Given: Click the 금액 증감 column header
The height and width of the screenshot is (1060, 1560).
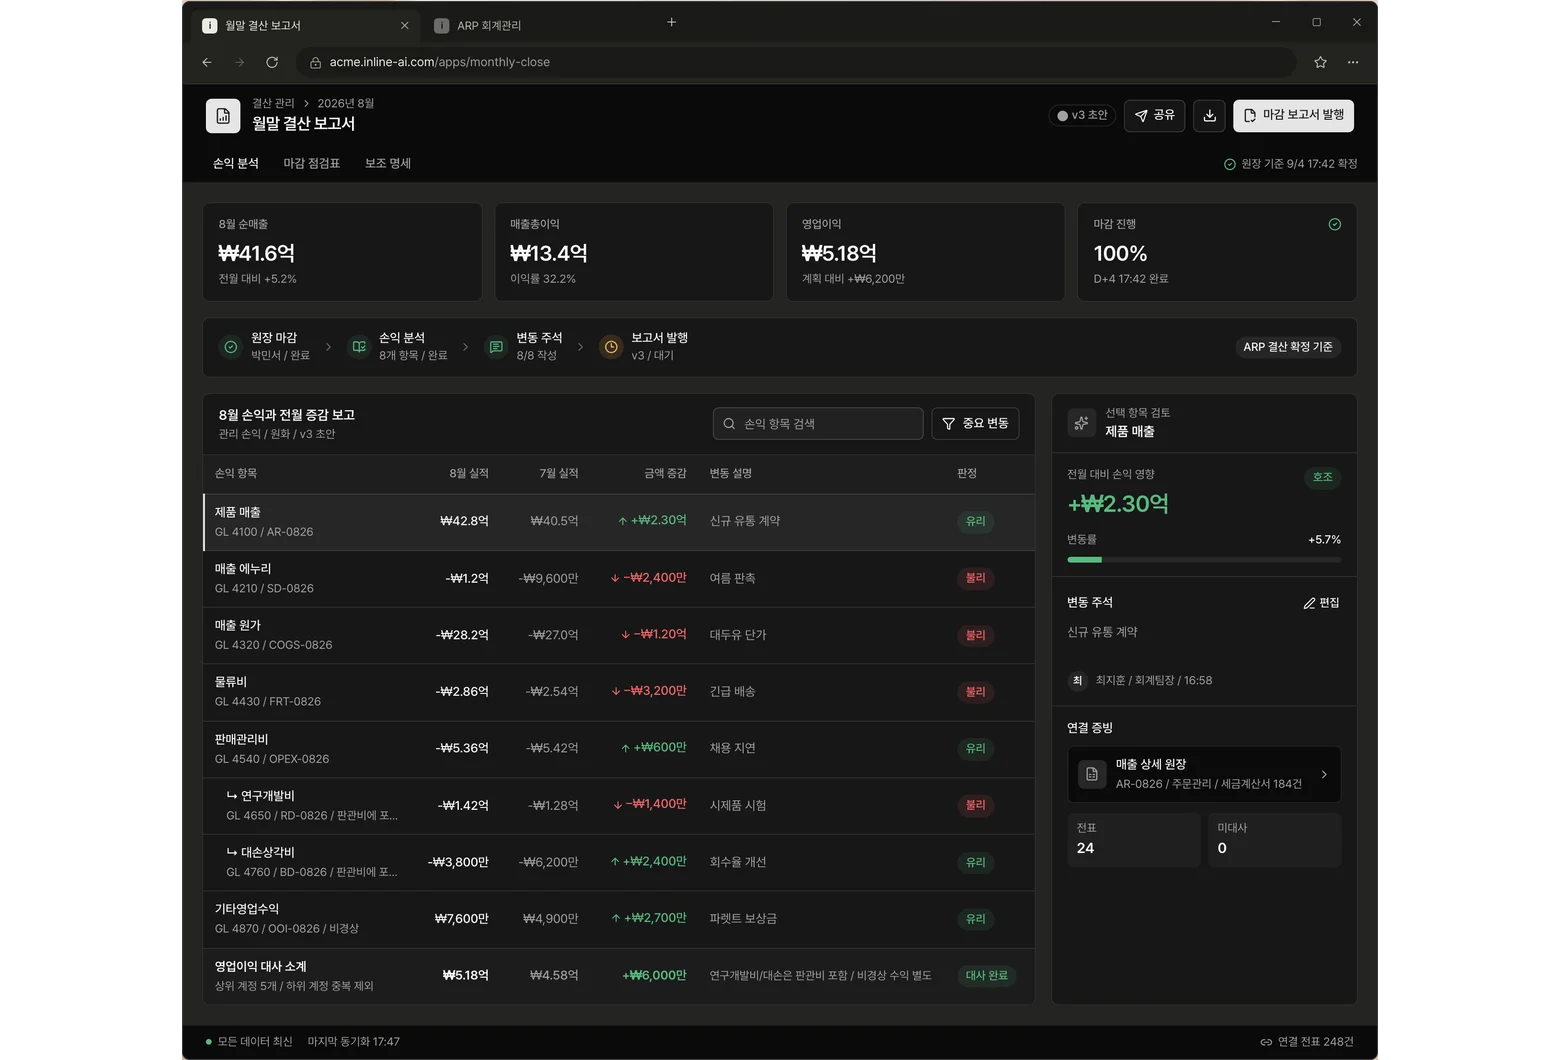Looking at the screenshot, I should click(665, 474).
